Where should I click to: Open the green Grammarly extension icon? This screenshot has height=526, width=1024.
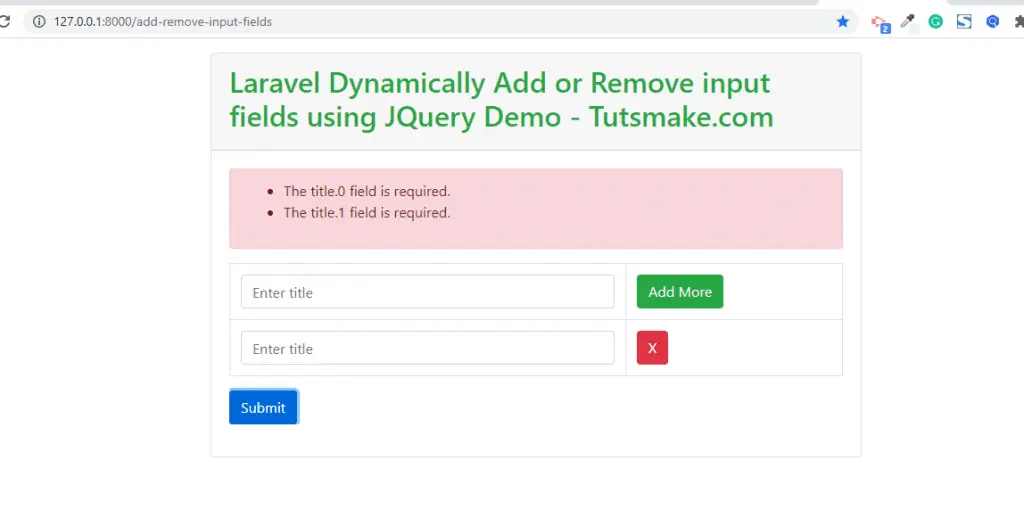(936, 22)
